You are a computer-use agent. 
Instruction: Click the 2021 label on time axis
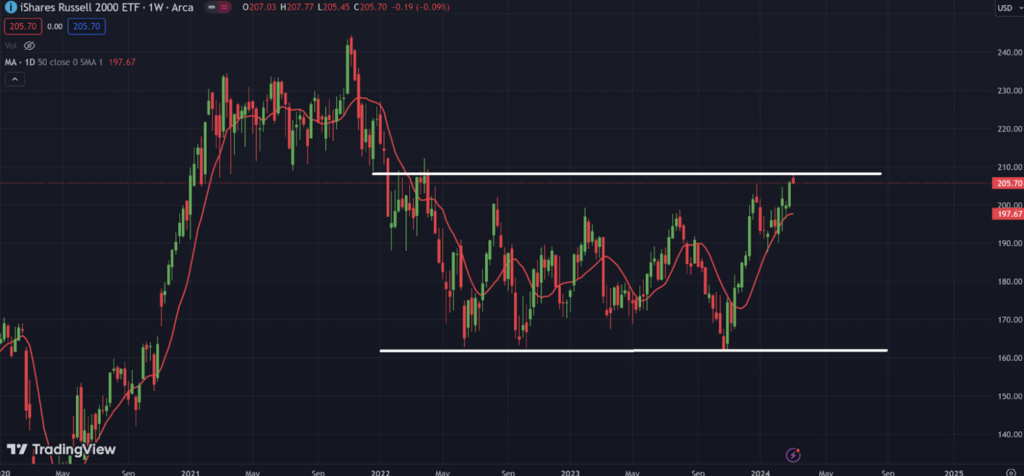click(190, 471)
